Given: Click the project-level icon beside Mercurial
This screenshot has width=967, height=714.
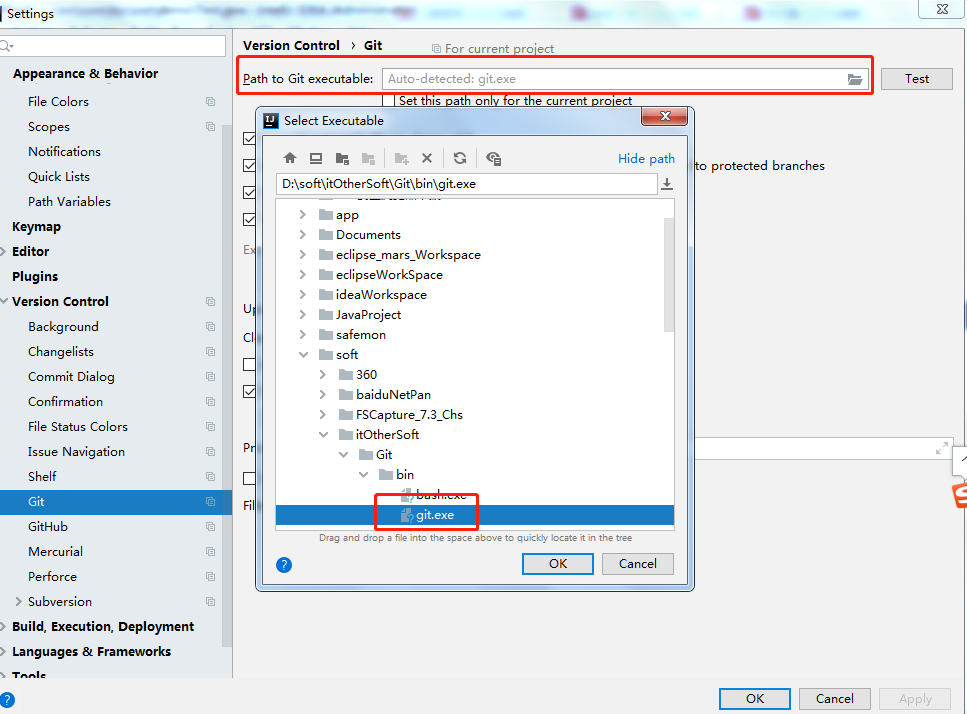Looking at the screenshot, I should point(210,552).
